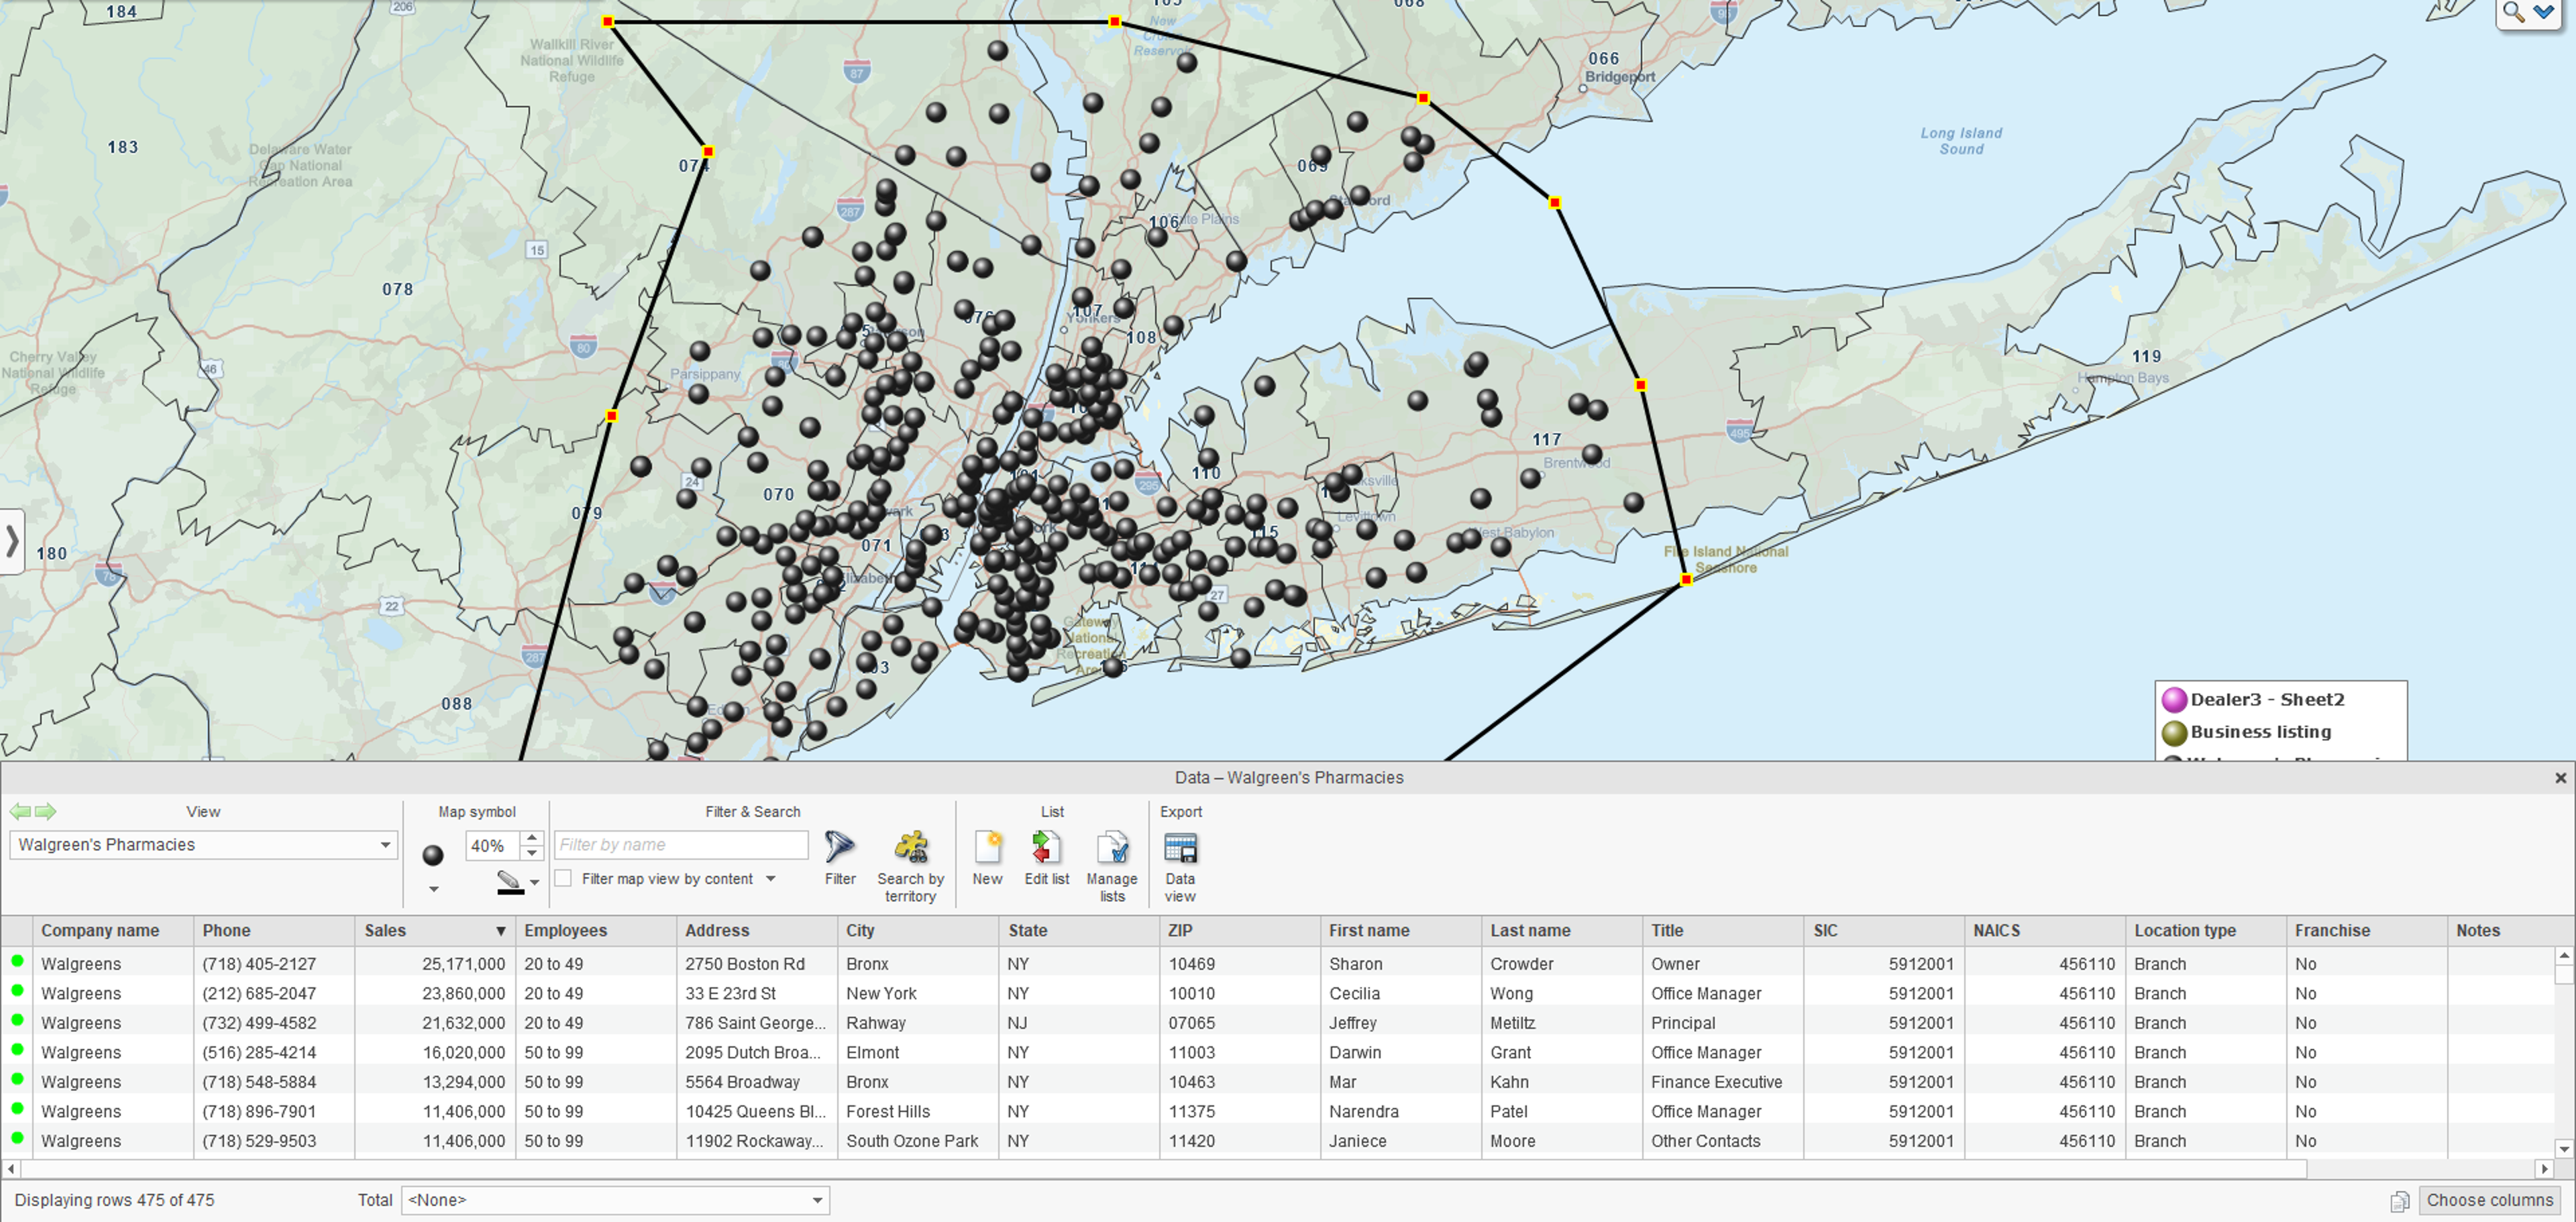Open the View dataset dropdown showing Walgreen's Pharmacies

(x=203, y=845)
